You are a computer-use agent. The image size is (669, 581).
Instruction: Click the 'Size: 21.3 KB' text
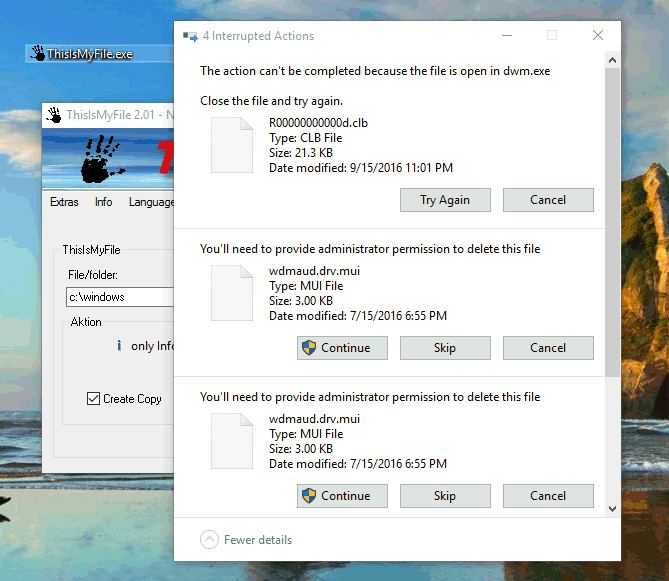301,153
